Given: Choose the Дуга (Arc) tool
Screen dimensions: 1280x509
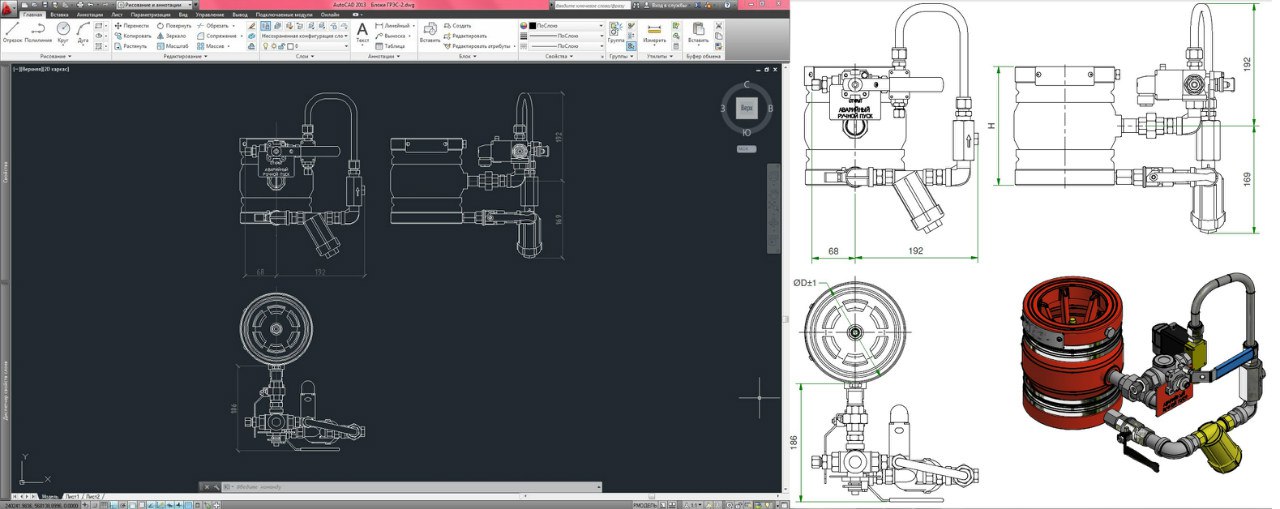Looking at the screenshot, I should (x=83, y=31).
